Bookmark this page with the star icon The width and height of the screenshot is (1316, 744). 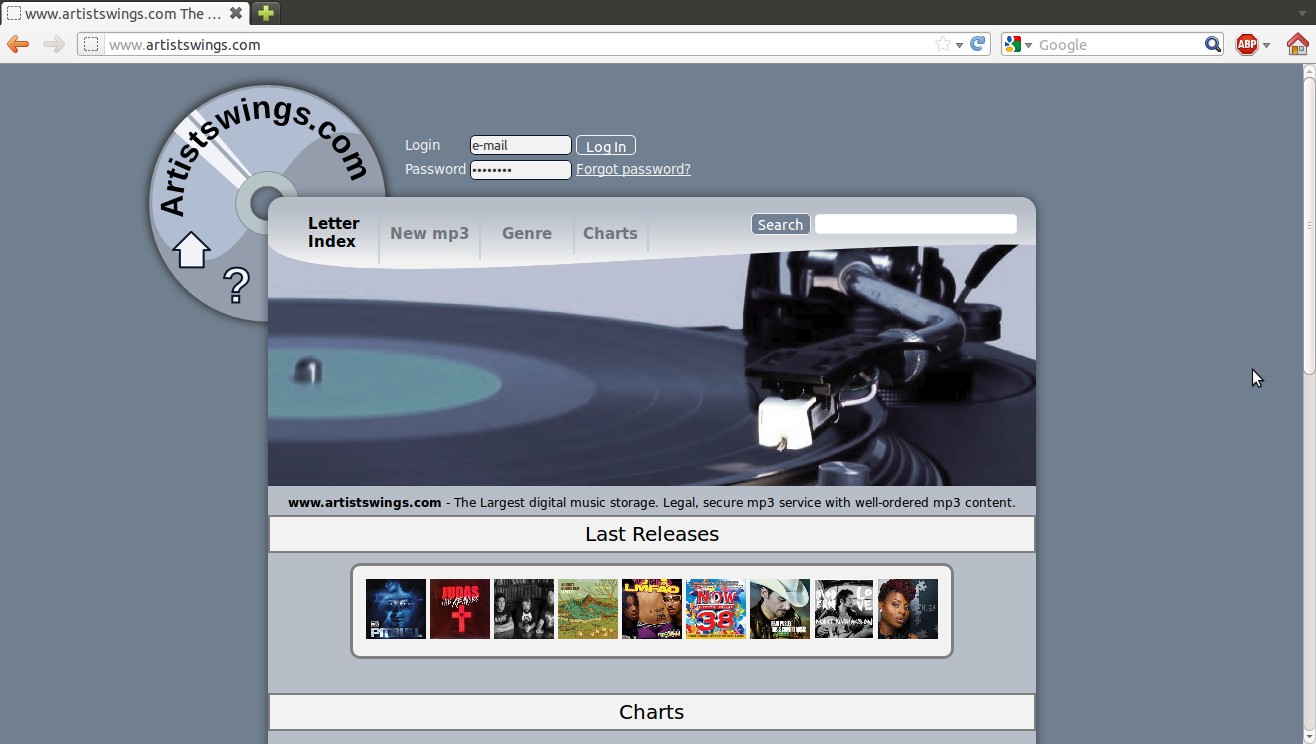tap(942, 44)
